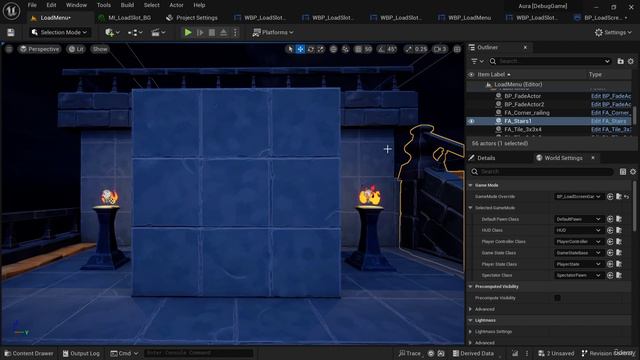
Task: Switch to the WBP_LoadMenu tab
Action: point(465,18)
